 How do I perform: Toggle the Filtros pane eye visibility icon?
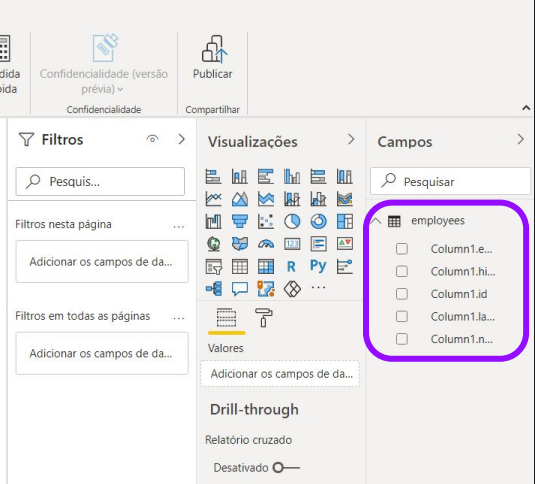coord(153,139)
